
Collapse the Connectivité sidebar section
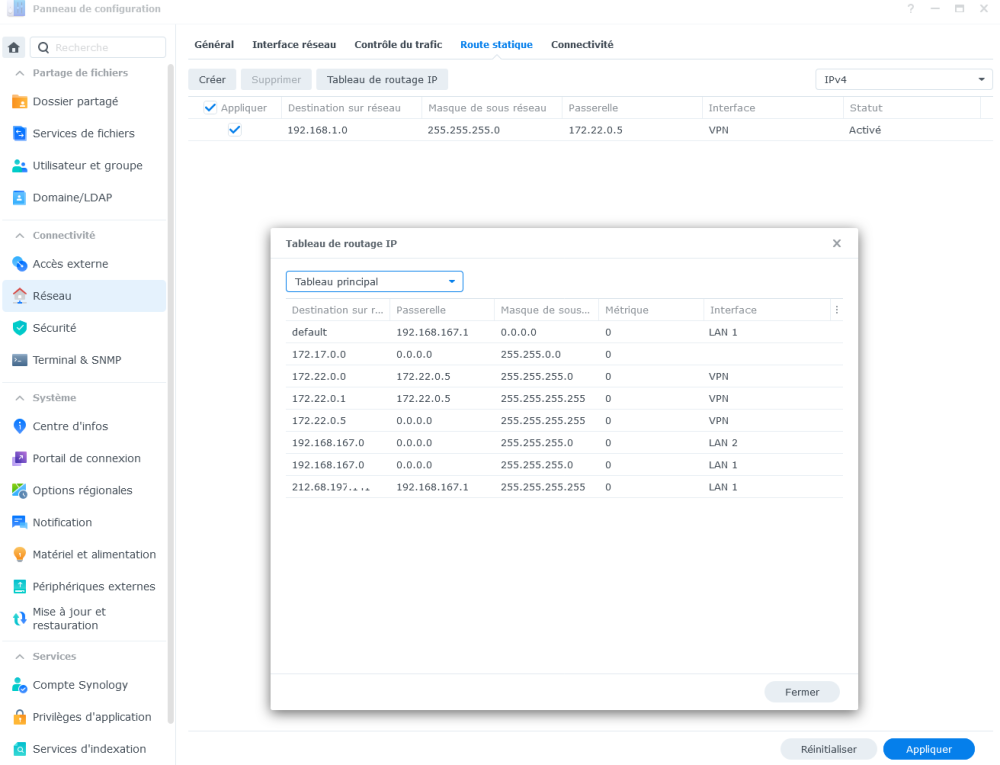(21, 236)
